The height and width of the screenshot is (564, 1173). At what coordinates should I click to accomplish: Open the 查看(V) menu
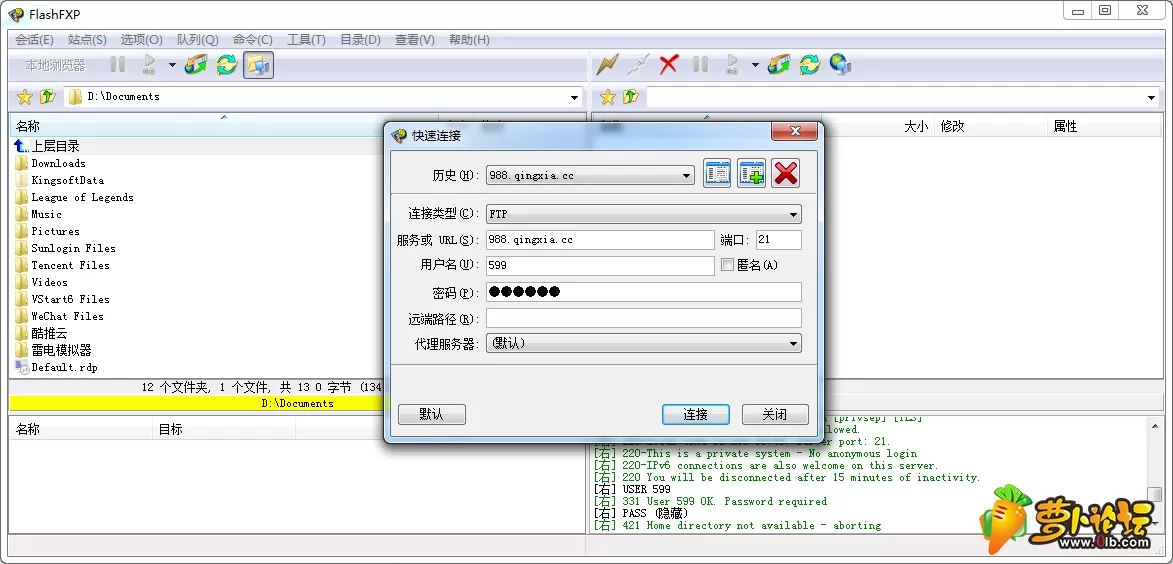pos(415,40)
